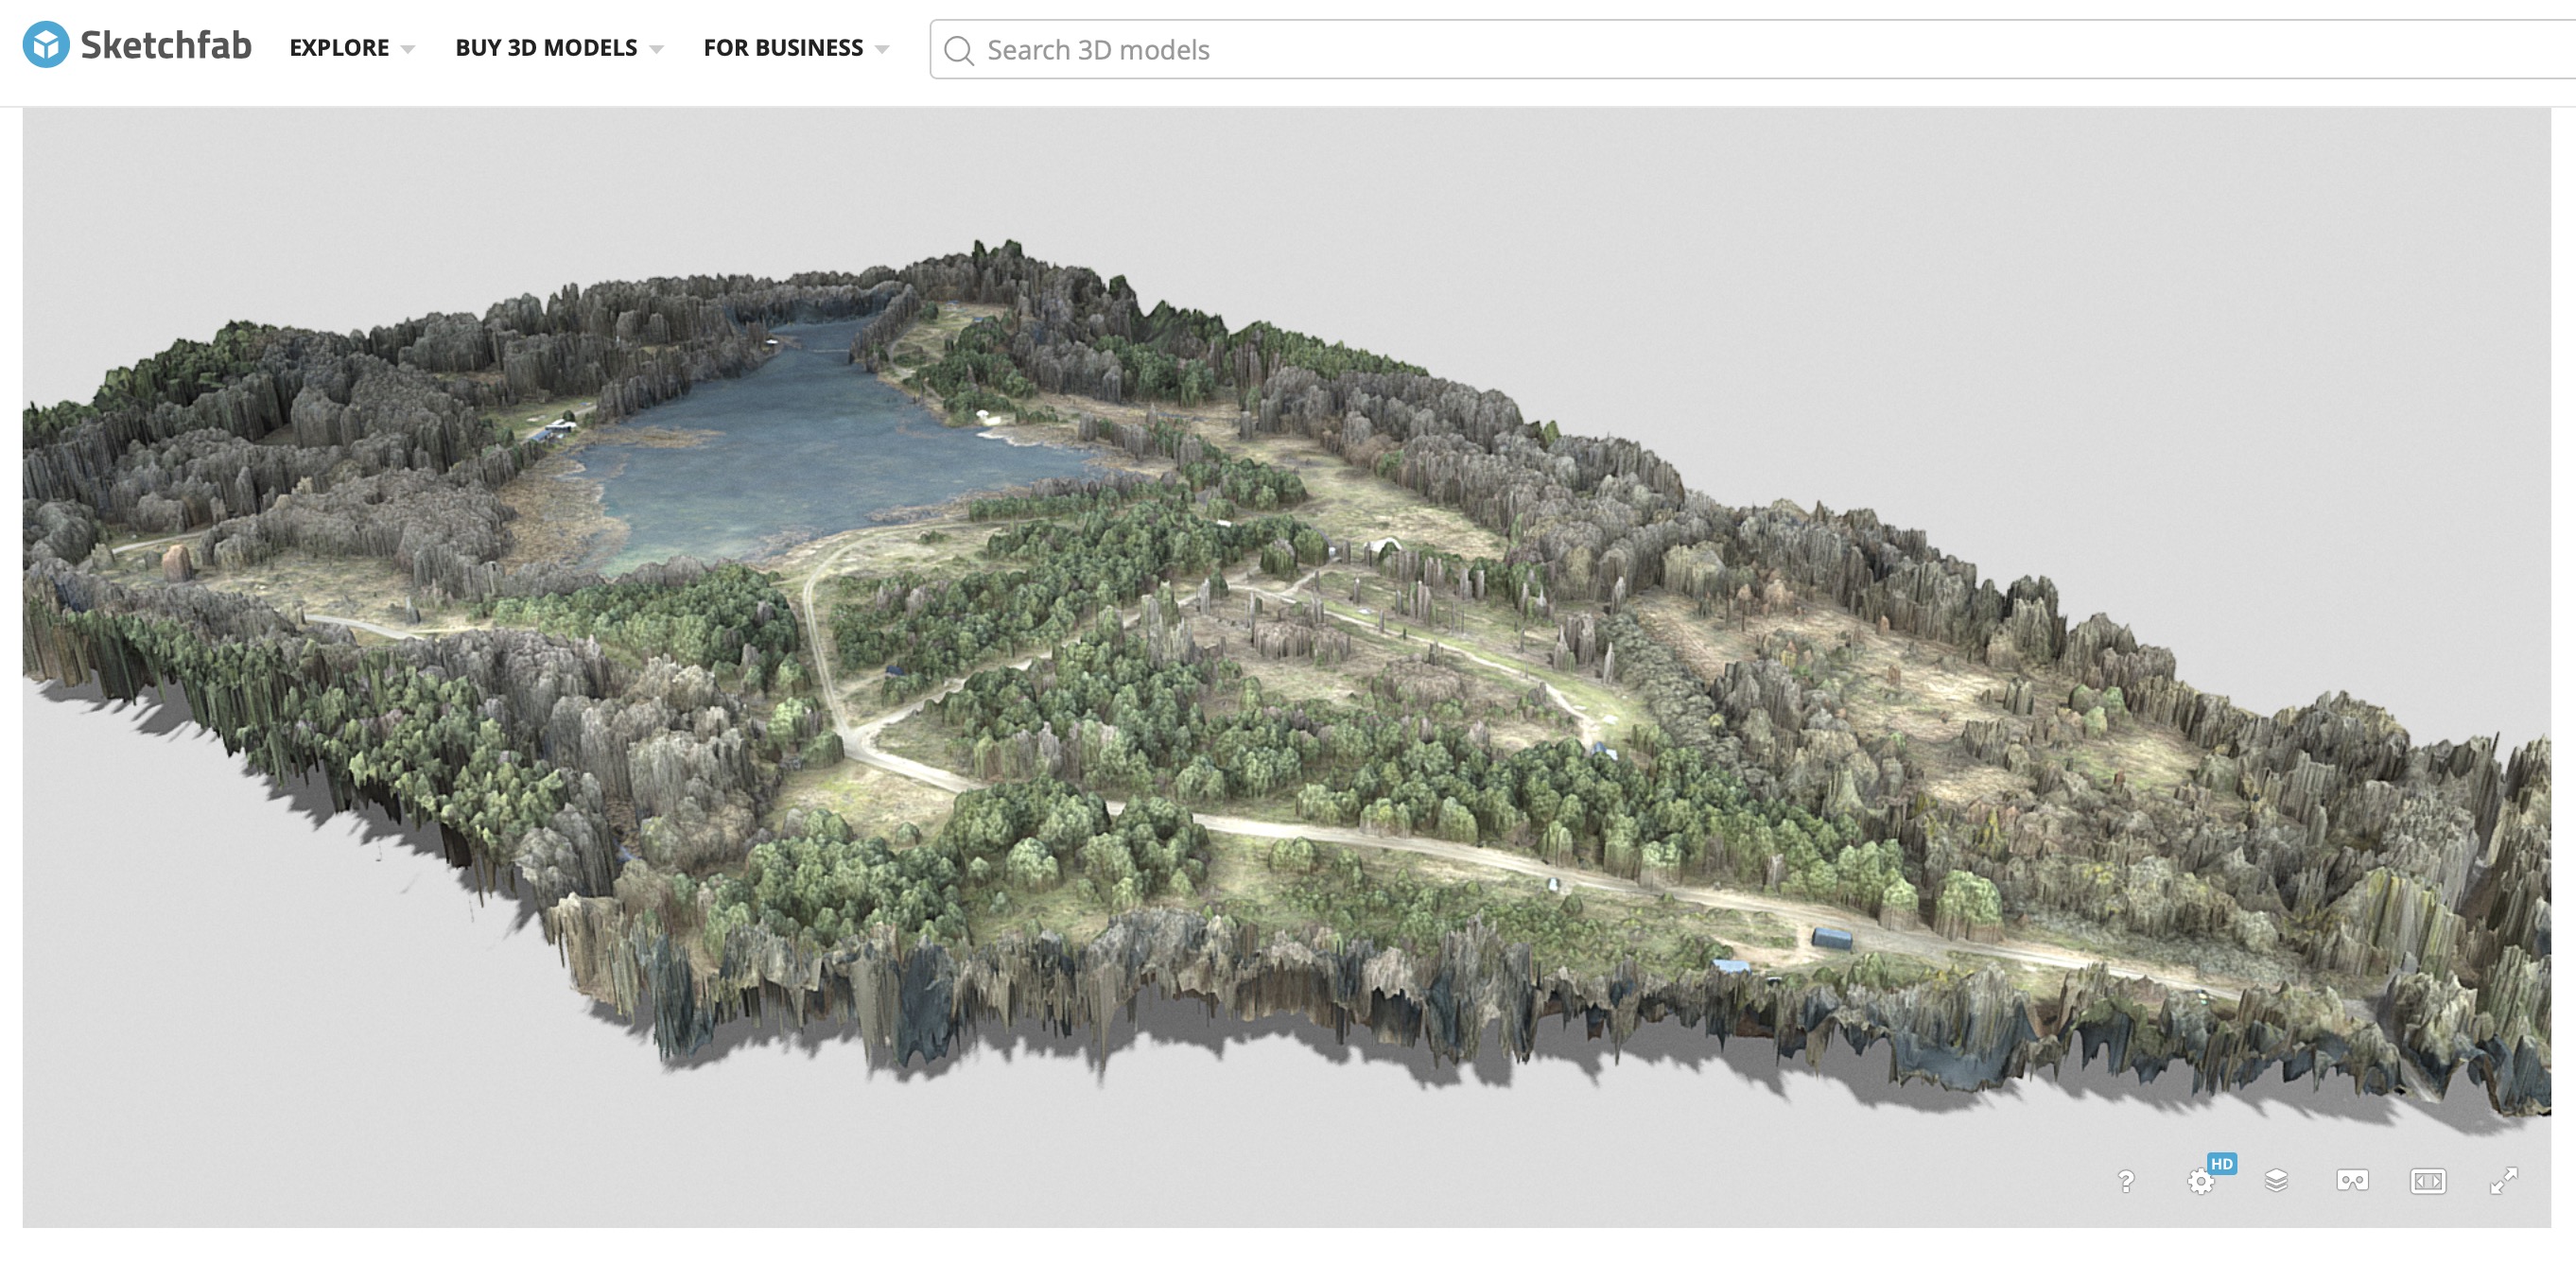Switch viewer to fullscreen arrows icon
Image resolution: width=2576 pixels, height=1263 pixels.
(x=2504, y=1181)
